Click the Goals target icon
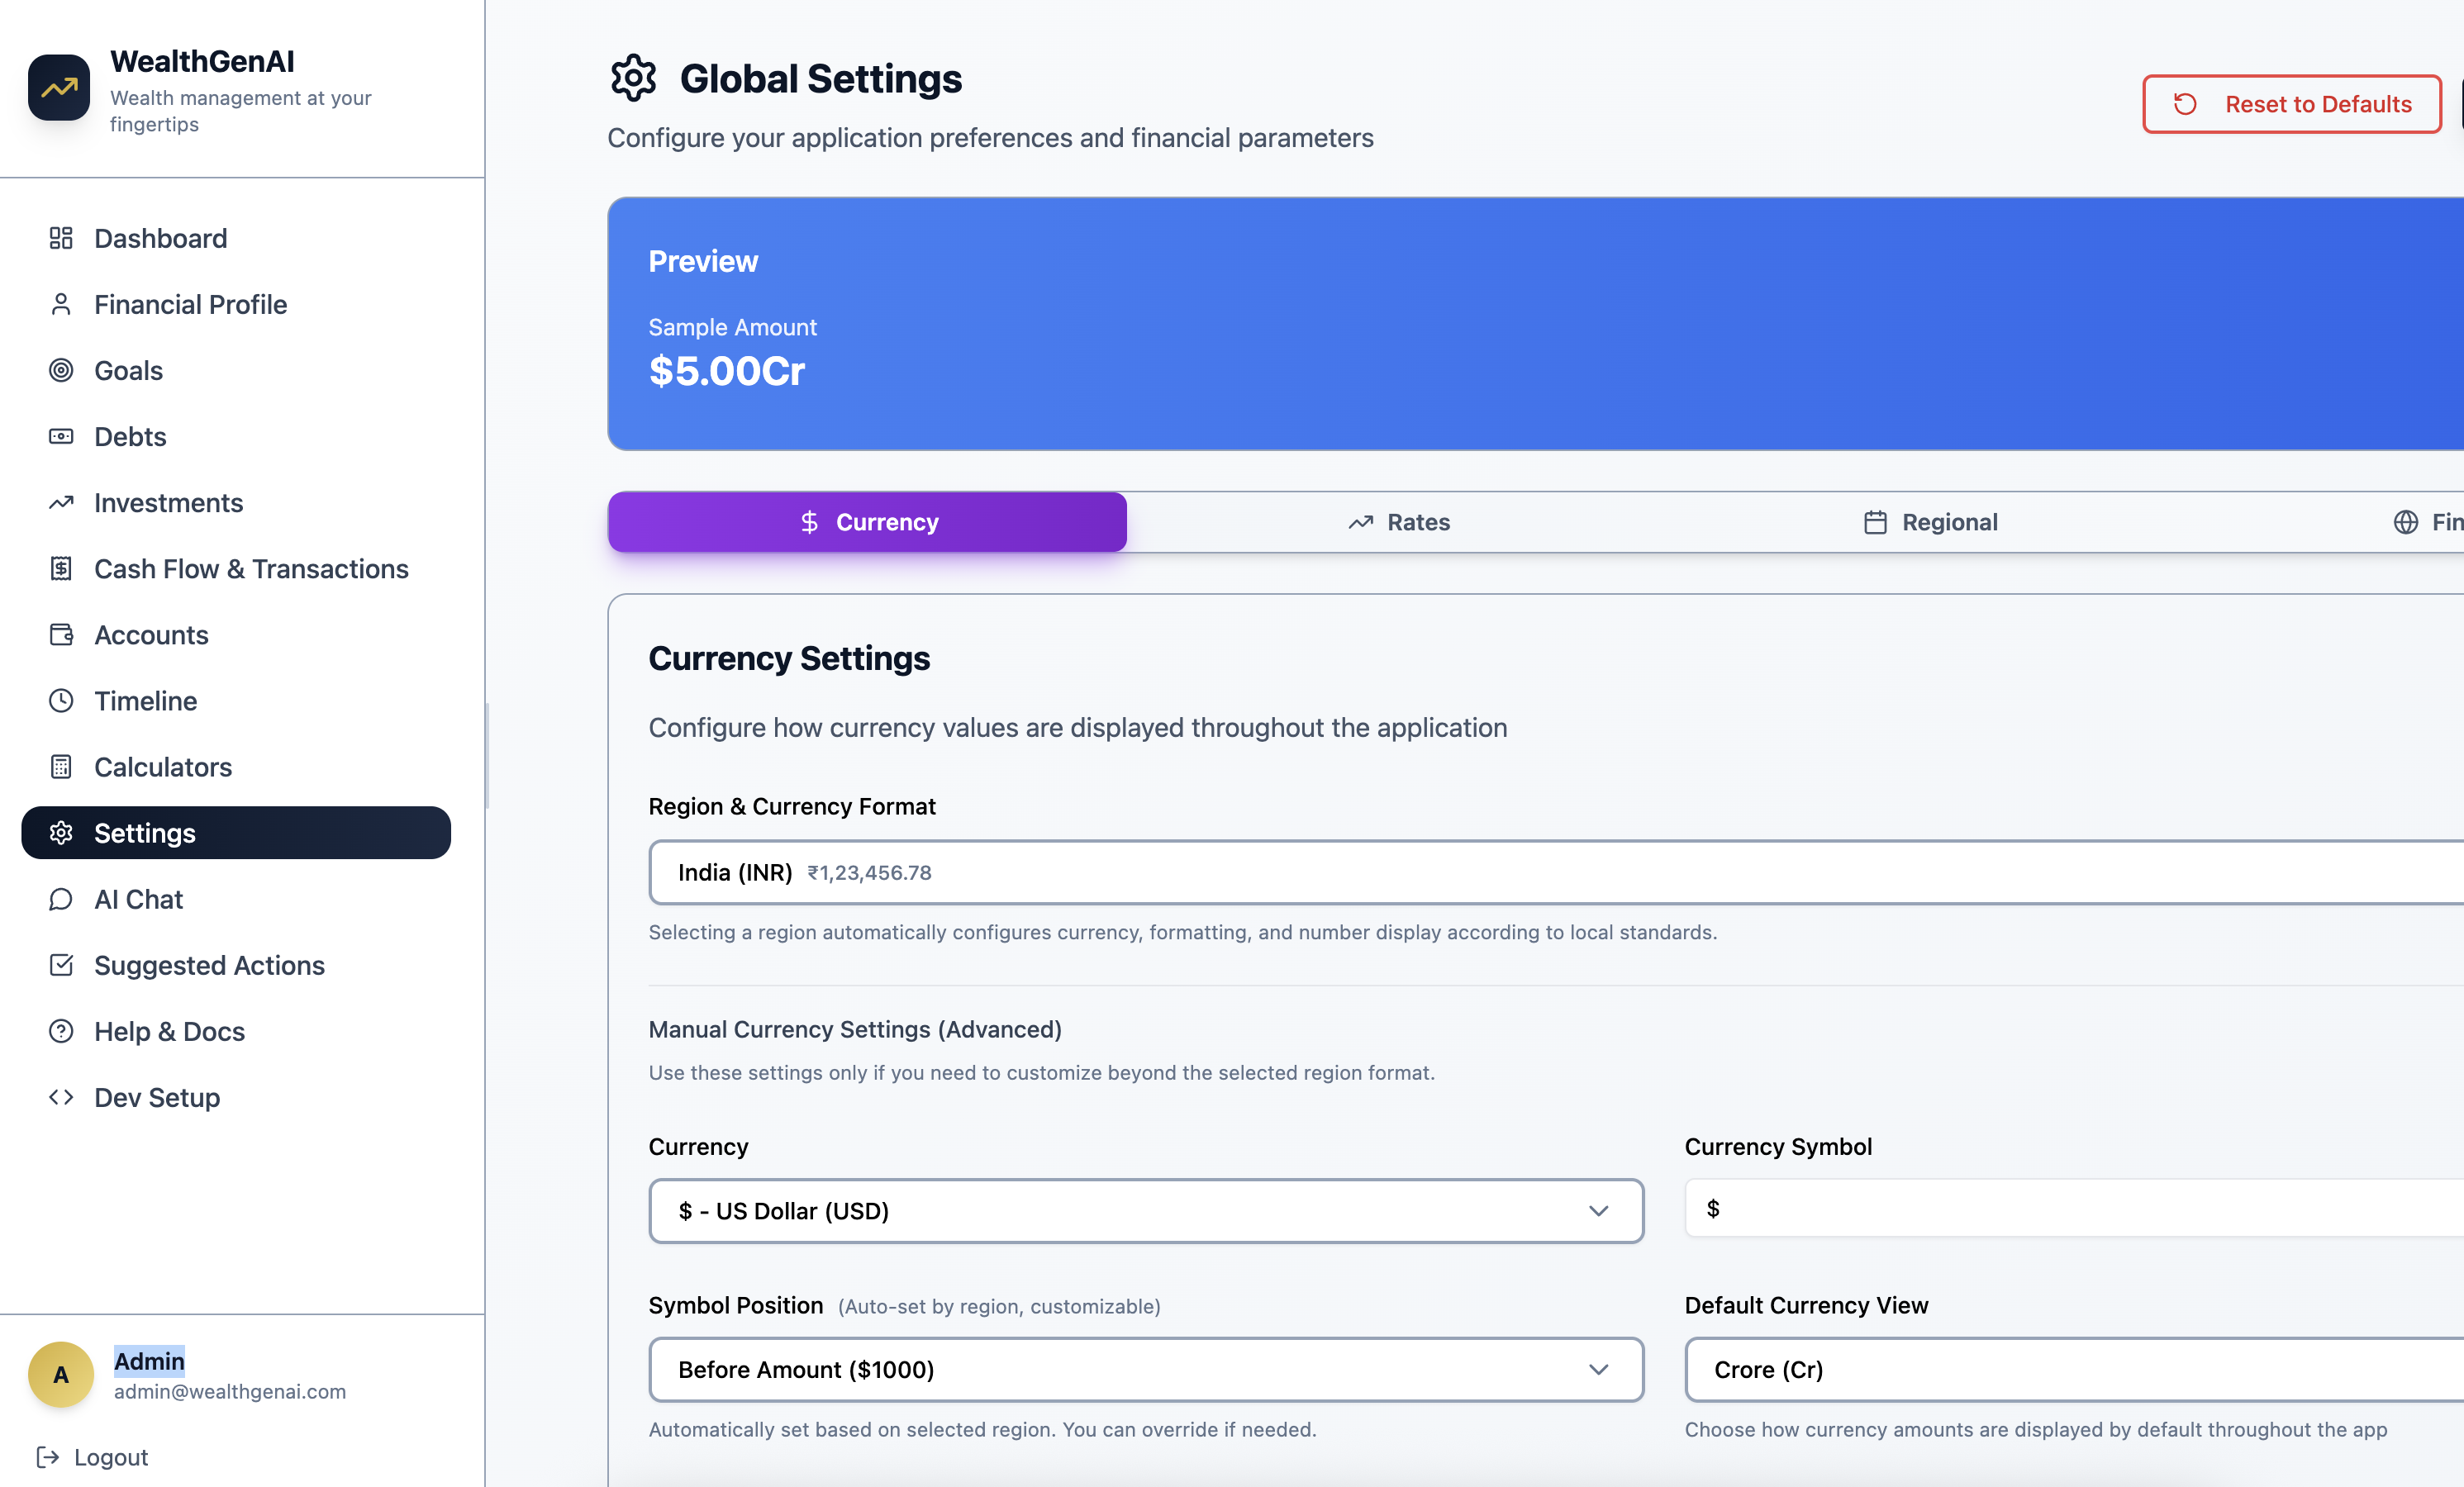 click(x=61, y=370)
